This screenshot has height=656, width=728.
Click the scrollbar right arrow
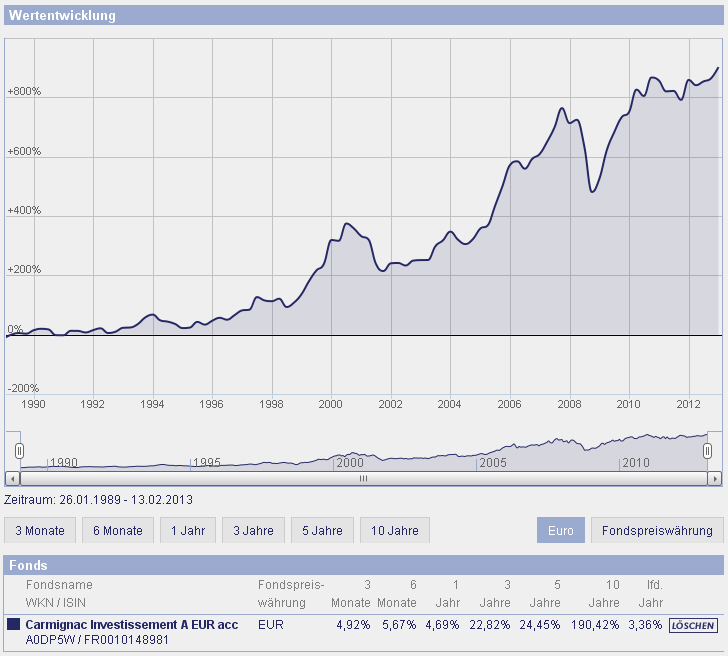[715, 478]
